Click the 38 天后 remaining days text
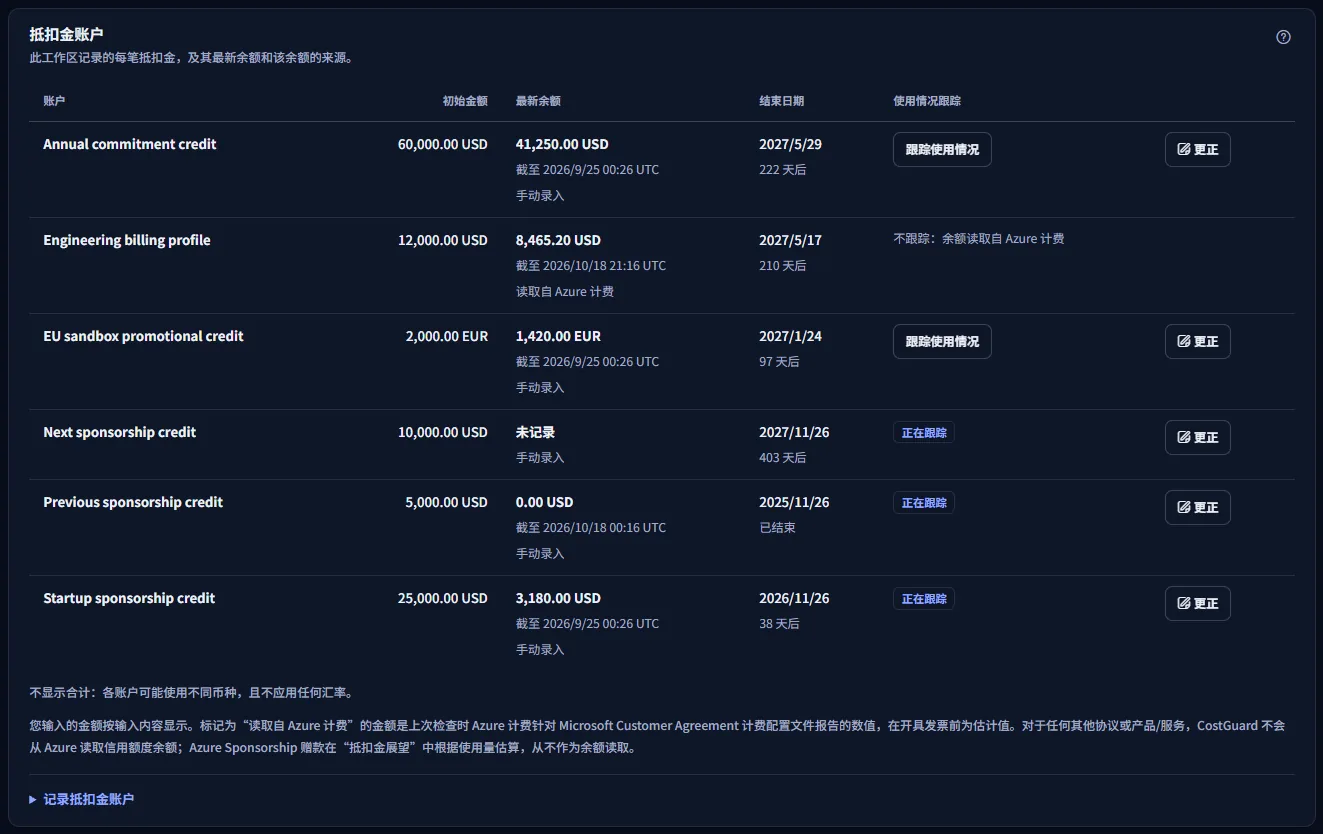Viewport: 1323px width, 834px height. (x=779, y=624)
